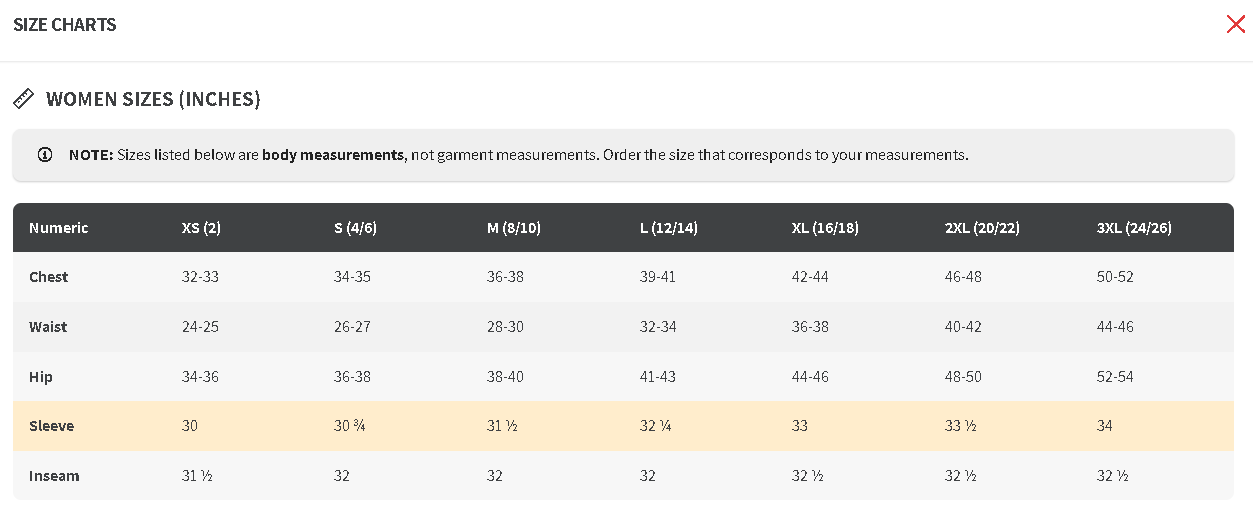Highlight the Chest row label
The height and width of the screenshot is (516, 1253).
pos(49,277)
